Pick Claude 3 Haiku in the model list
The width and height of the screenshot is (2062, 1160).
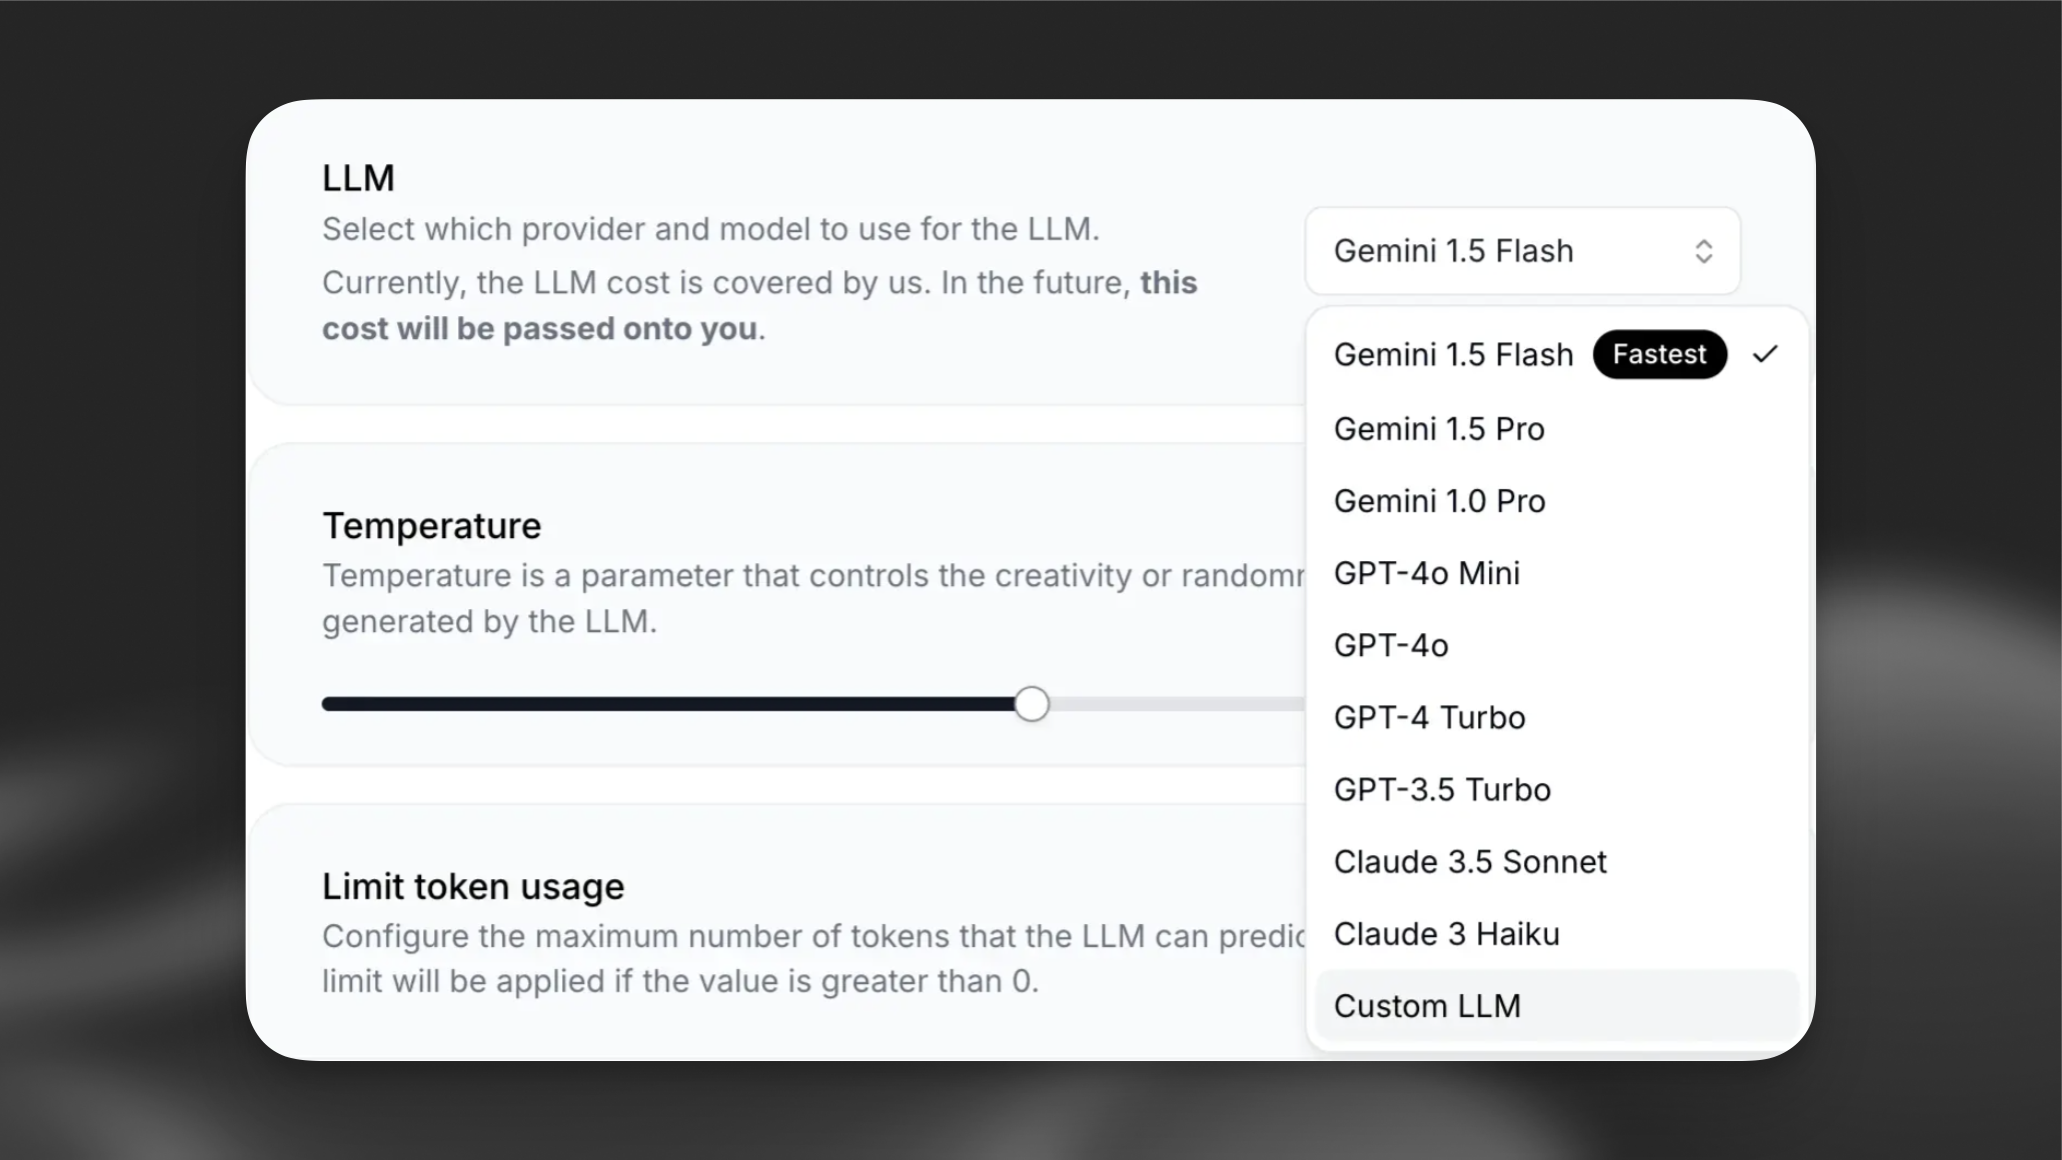click(1446, 933)
